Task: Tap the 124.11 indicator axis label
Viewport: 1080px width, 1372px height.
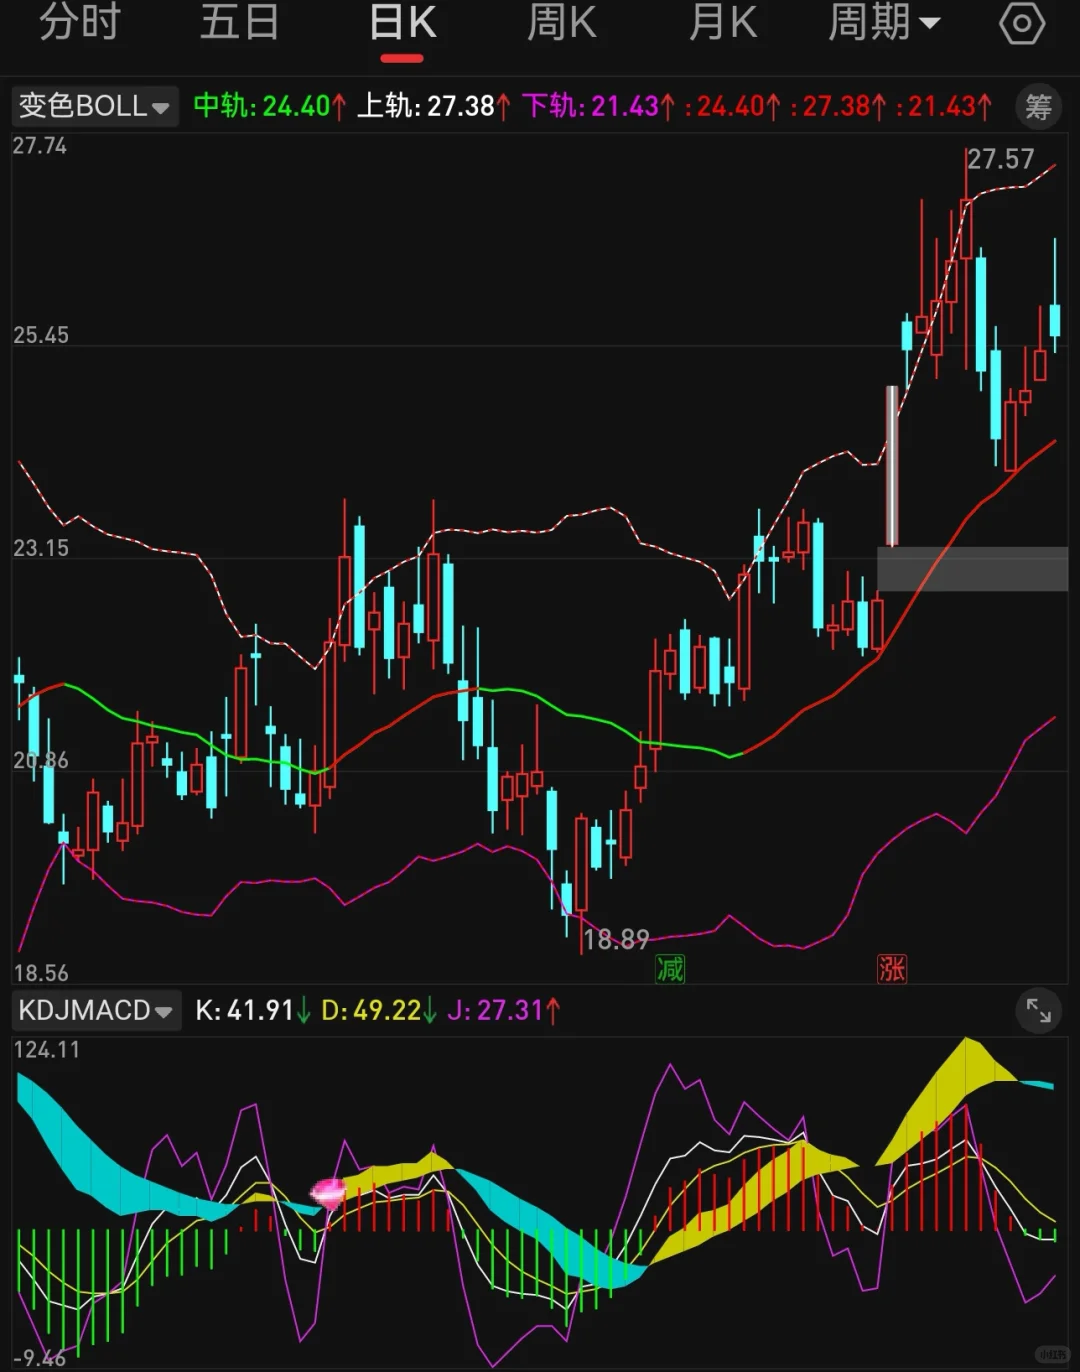Action: click(46, 1050)
